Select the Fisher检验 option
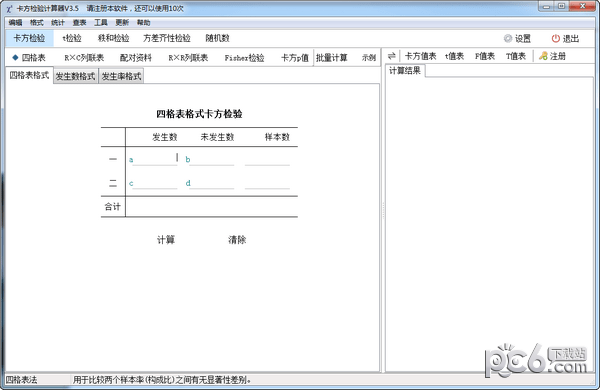This screenshot has width=600, height=390. coord(244,58)
